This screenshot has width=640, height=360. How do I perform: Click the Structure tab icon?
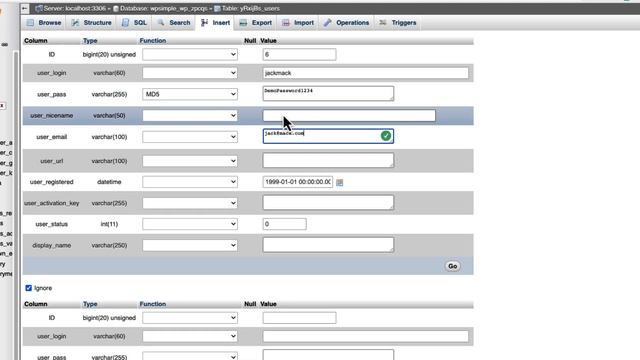pos(75,23)
